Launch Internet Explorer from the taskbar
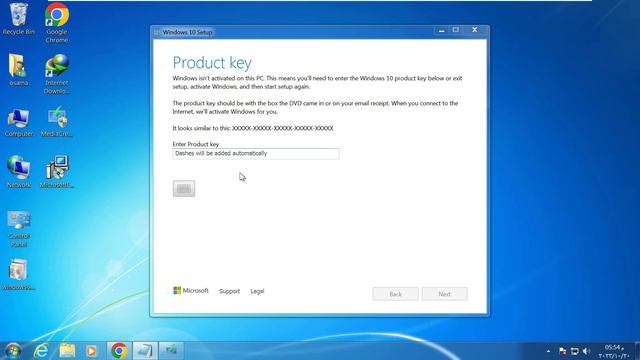640x360 pixels. pos(41,351)
